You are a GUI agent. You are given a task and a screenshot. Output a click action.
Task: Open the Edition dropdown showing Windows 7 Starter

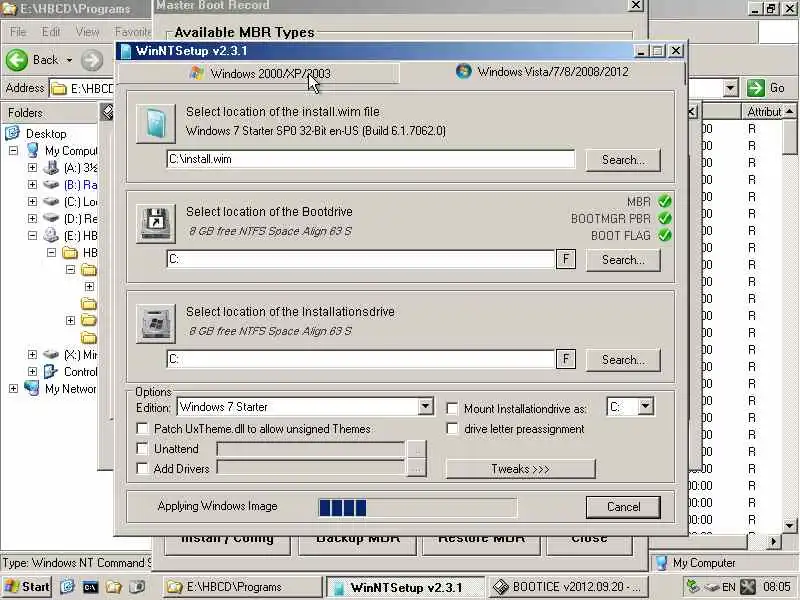[x=426, y=407]
